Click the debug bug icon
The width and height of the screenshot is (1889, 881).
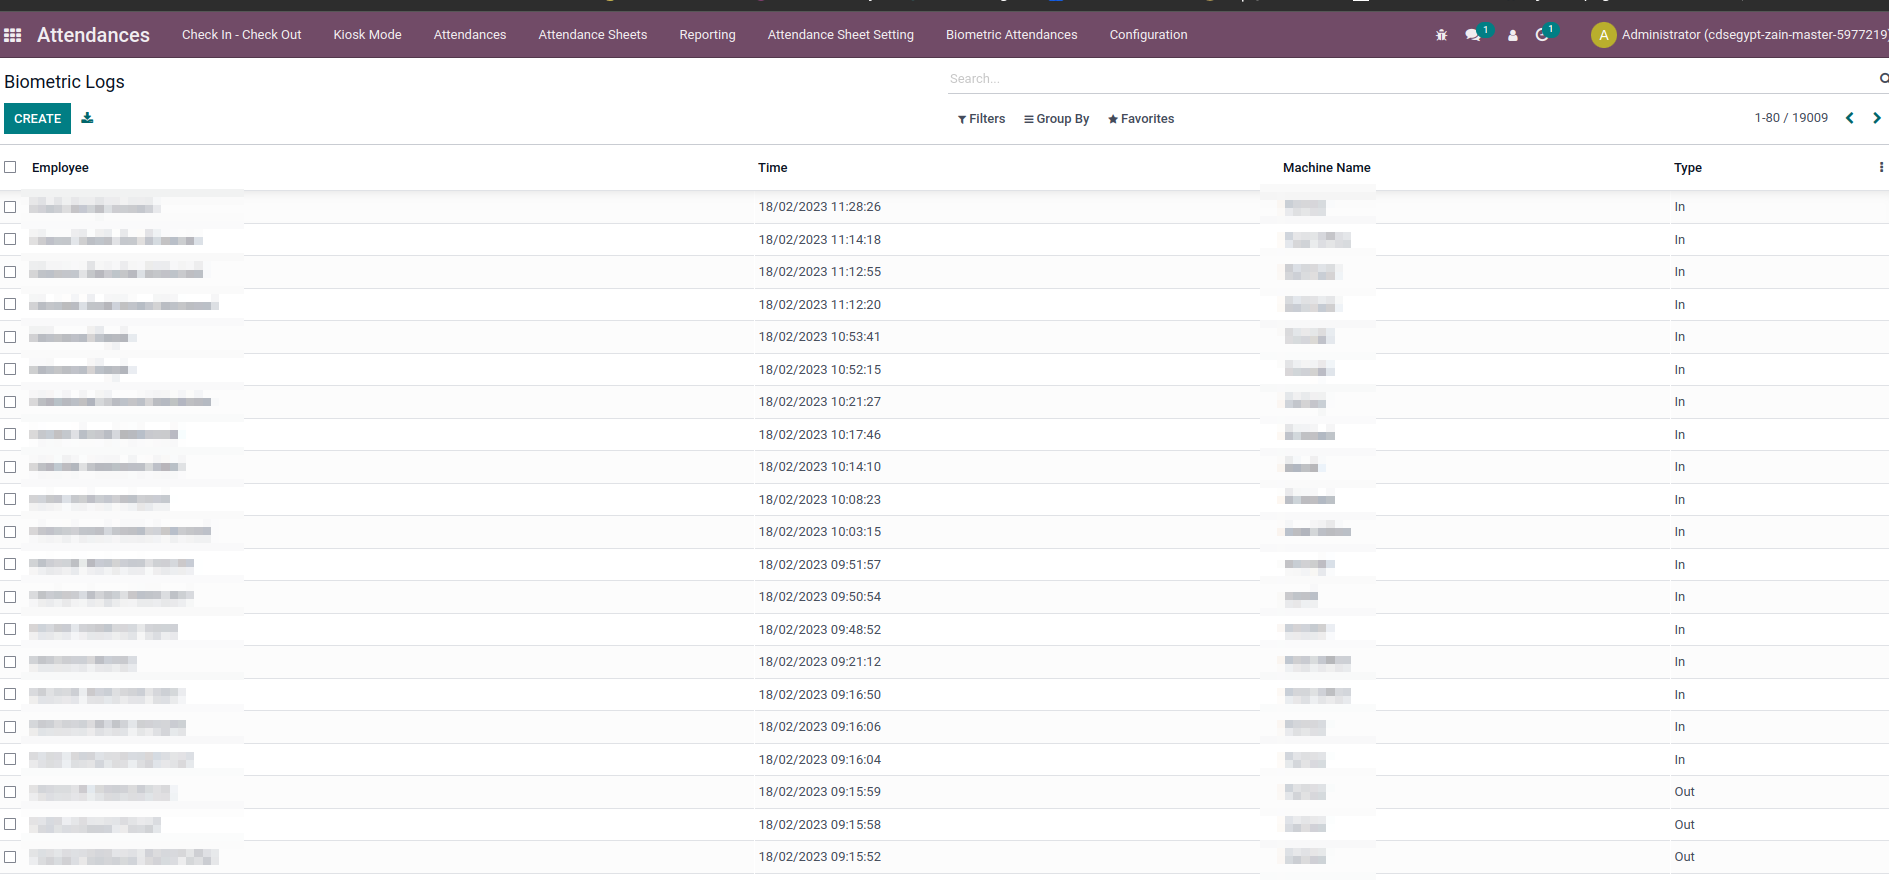pyautogui.click(x=1441, y=35)
